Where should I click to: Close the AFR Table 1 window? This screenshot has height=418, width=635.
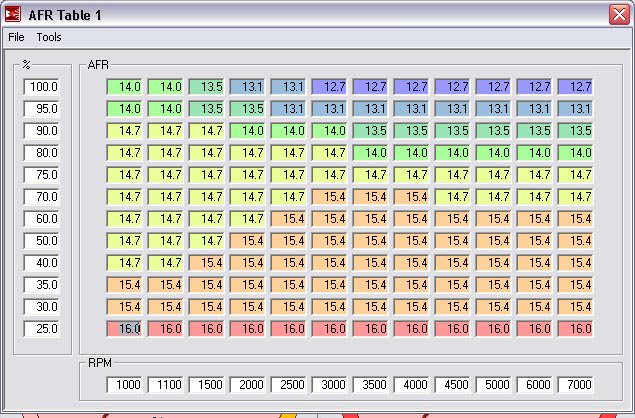tap(618, 14)
